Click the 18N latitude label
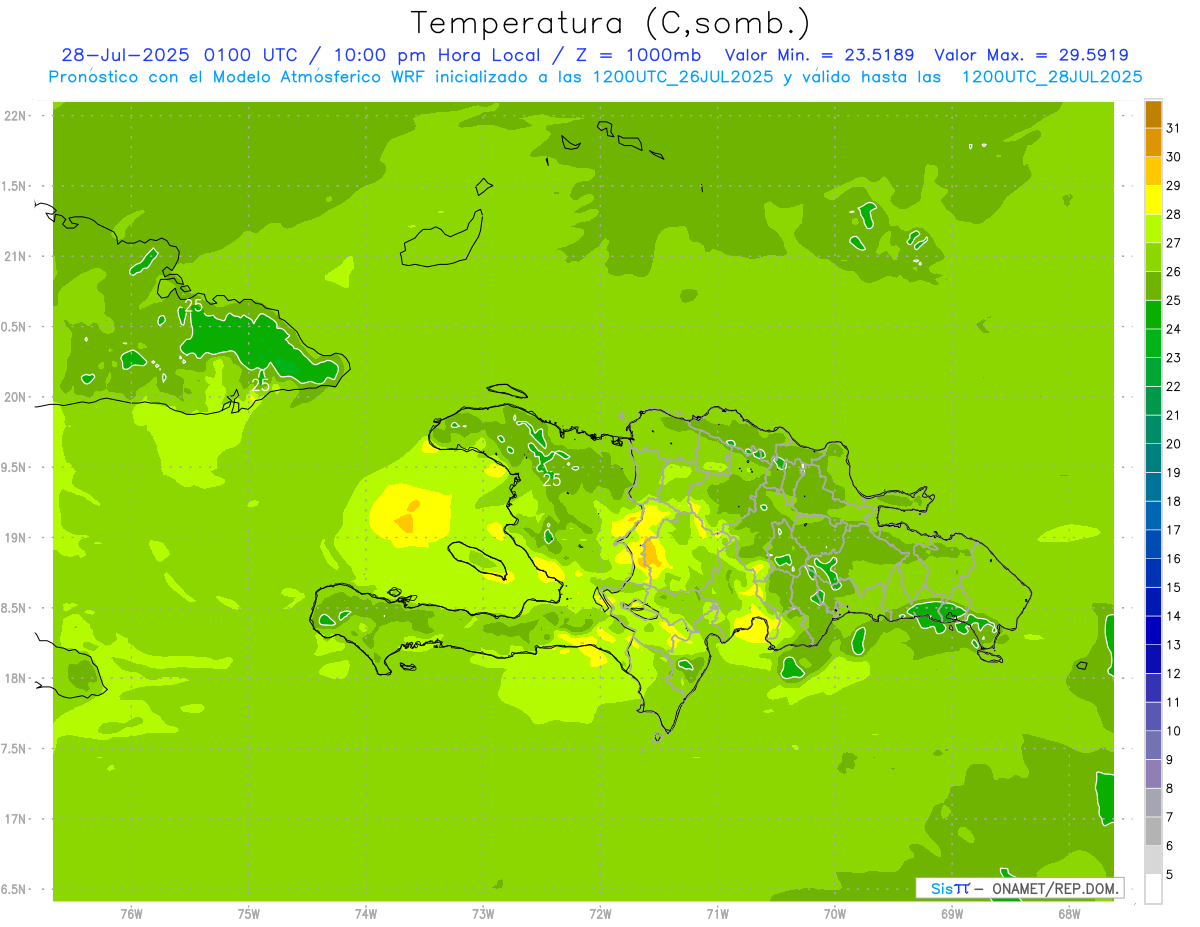 click(14, 679)
